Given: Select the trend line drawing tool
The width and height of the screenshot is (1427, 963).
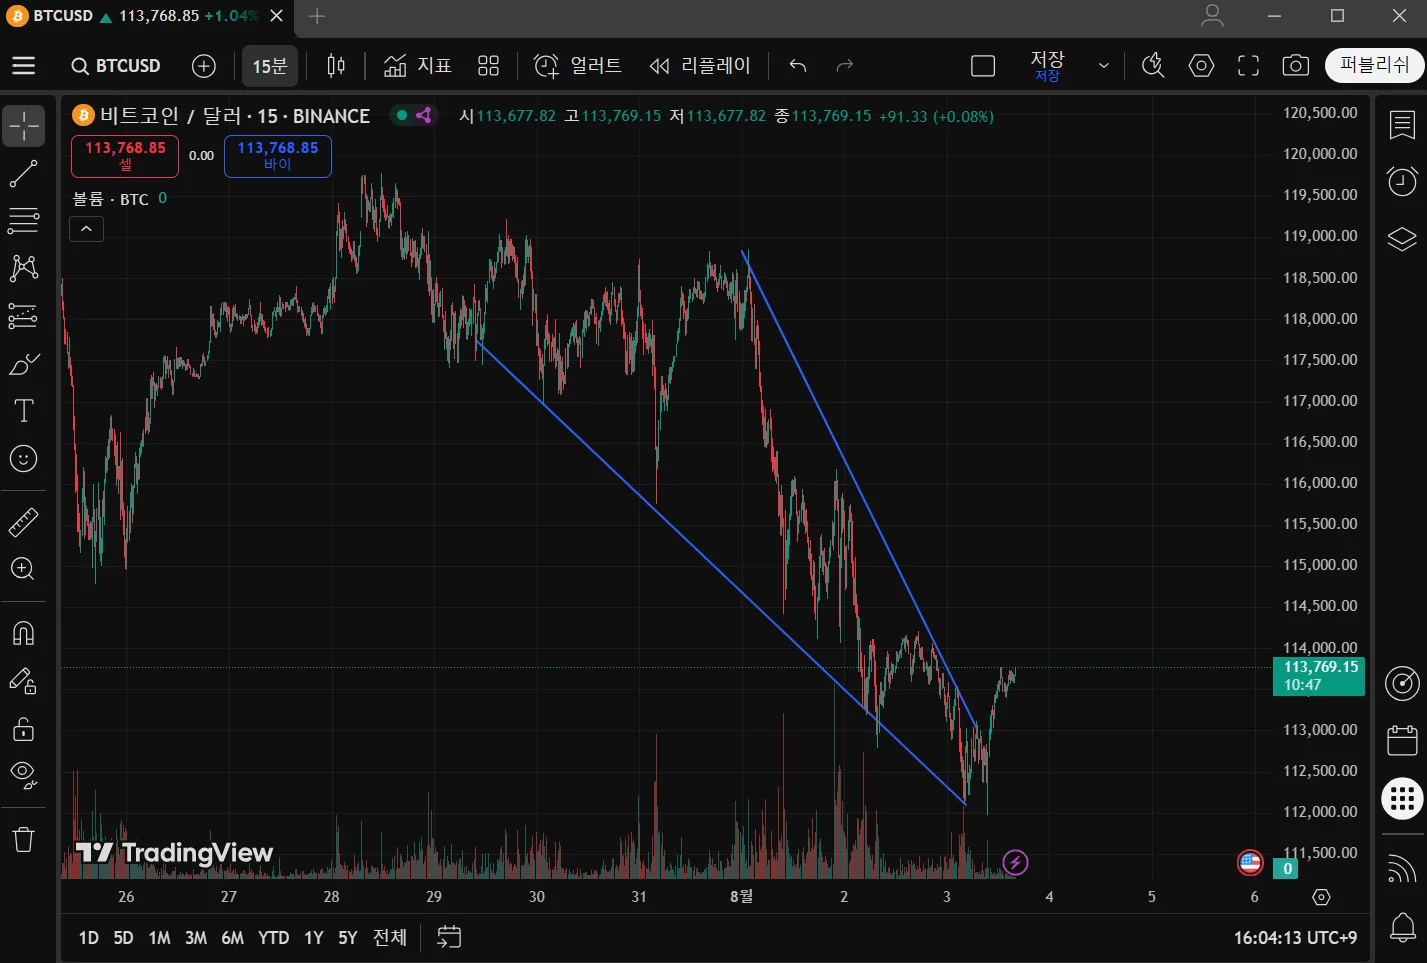Looking at the screenshot, I should (x=23, y=174).
